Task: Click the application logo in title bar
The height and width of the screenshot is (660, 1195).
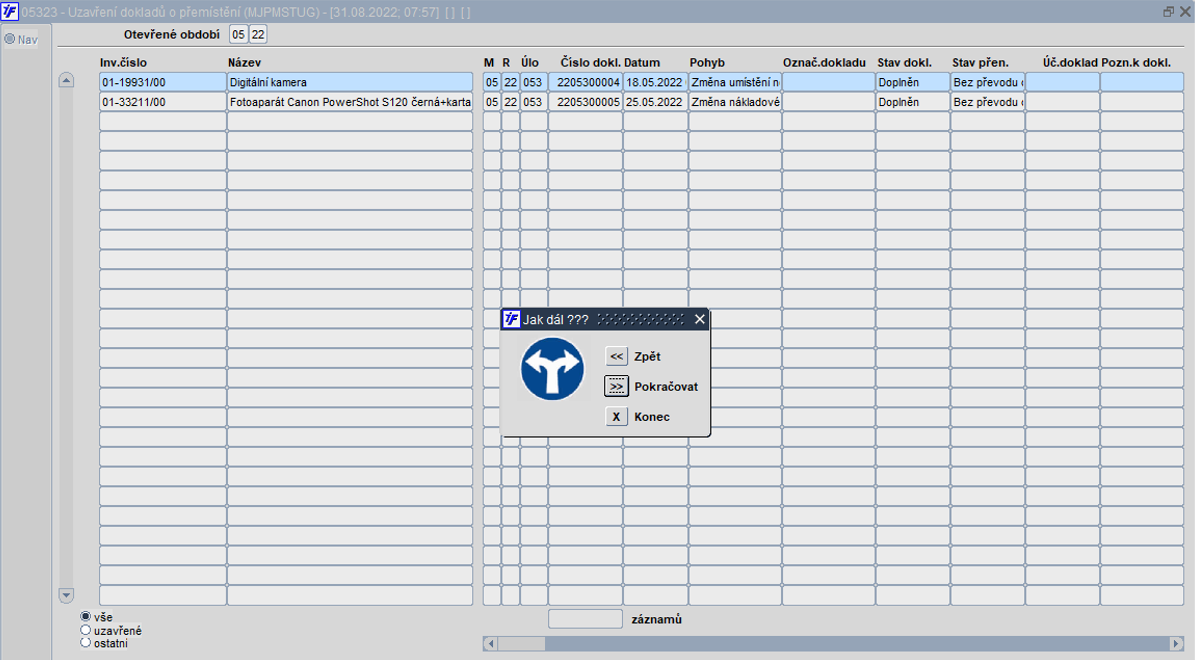Action: [10, 11]
